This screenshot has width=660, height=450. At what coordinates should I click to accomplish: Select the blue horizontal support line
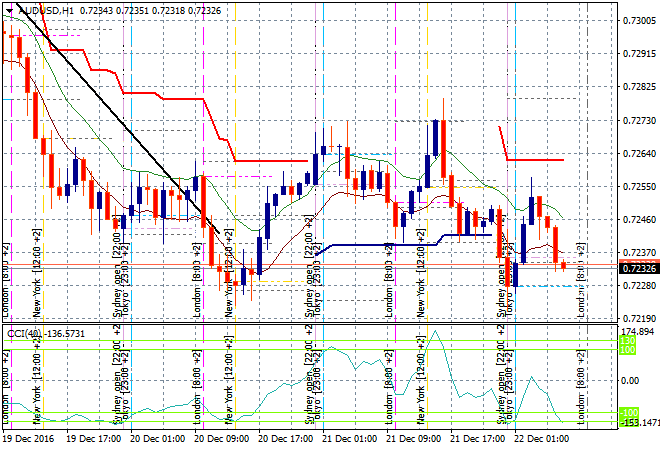pos(370,245)
